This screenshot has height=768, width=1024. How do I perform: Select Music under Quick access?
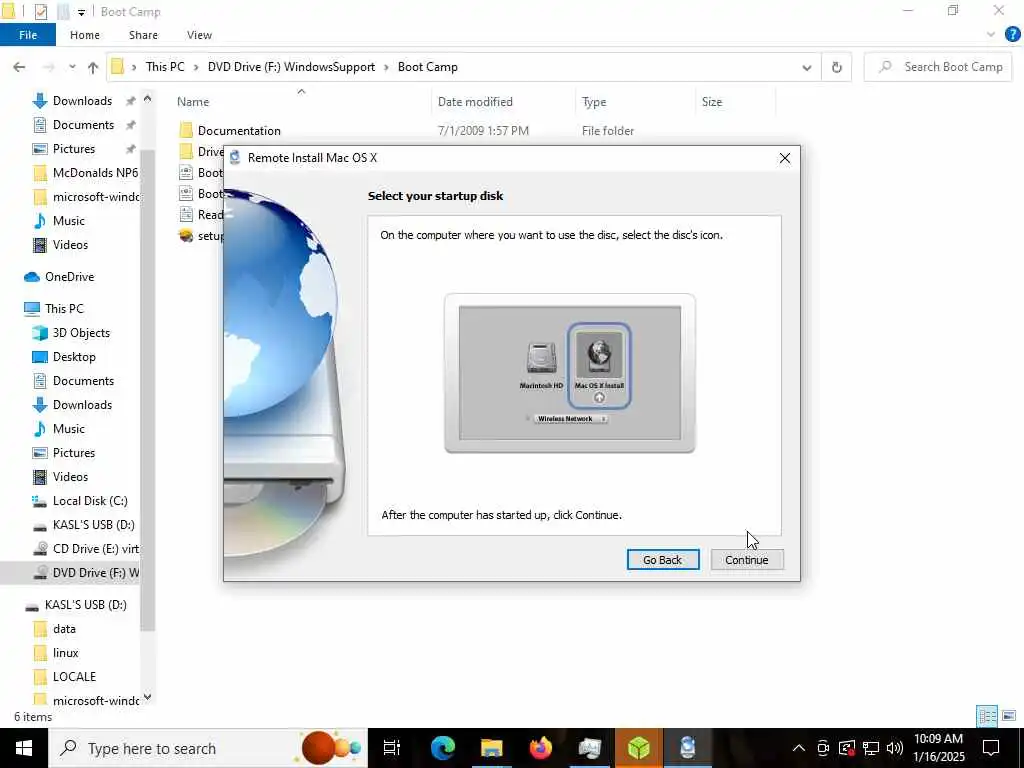coord(69,221)
